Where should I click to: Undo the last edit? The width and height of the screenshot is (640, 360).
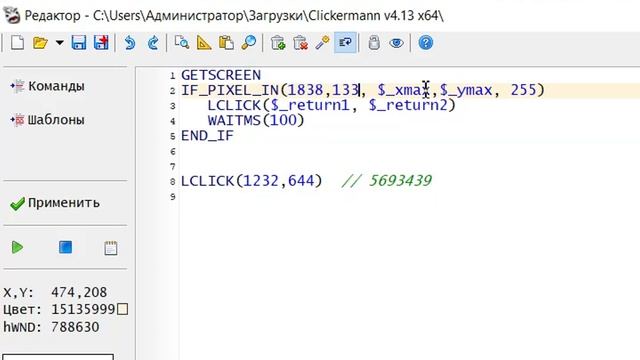point(130,42)
